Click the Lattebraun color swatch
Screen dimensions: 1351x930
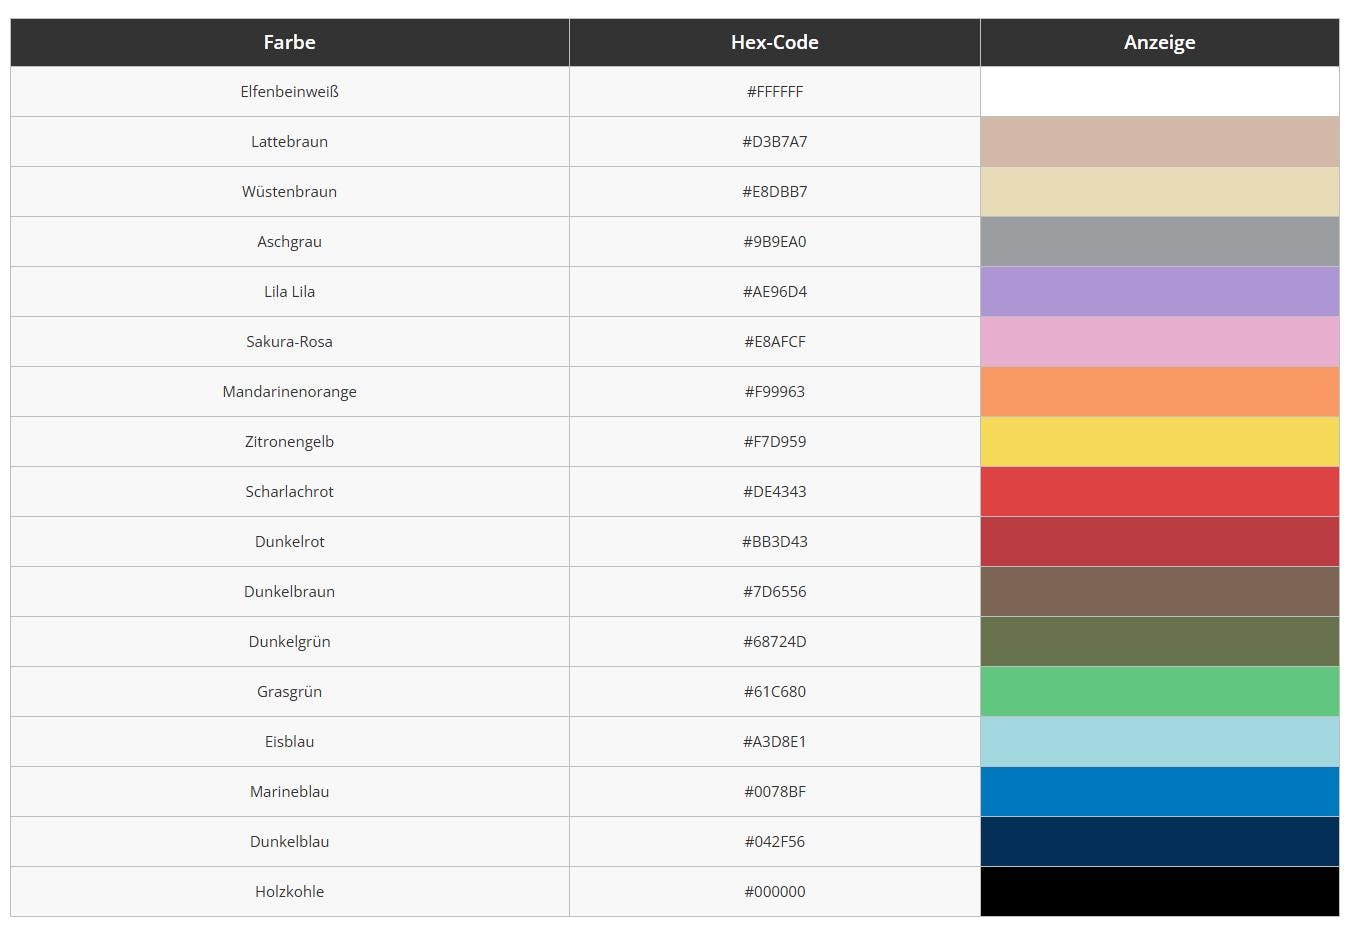[1159, 141]
